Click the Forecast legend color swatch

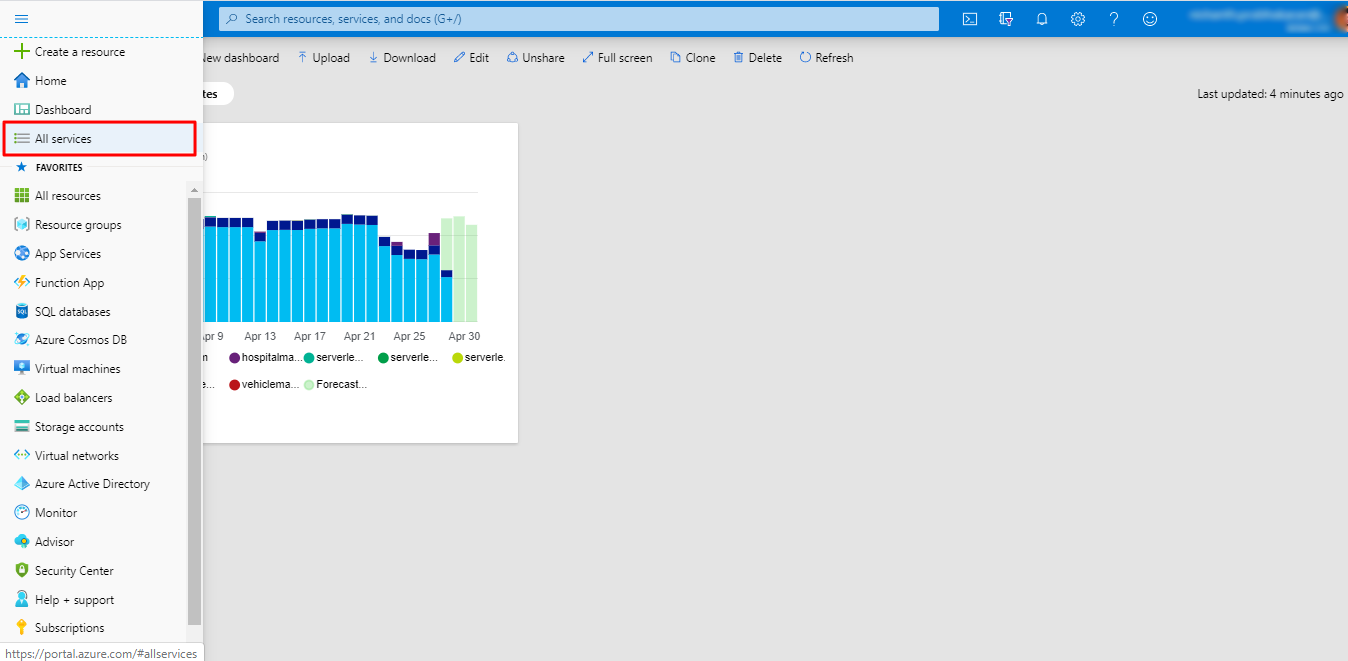[x=309, y=384]
